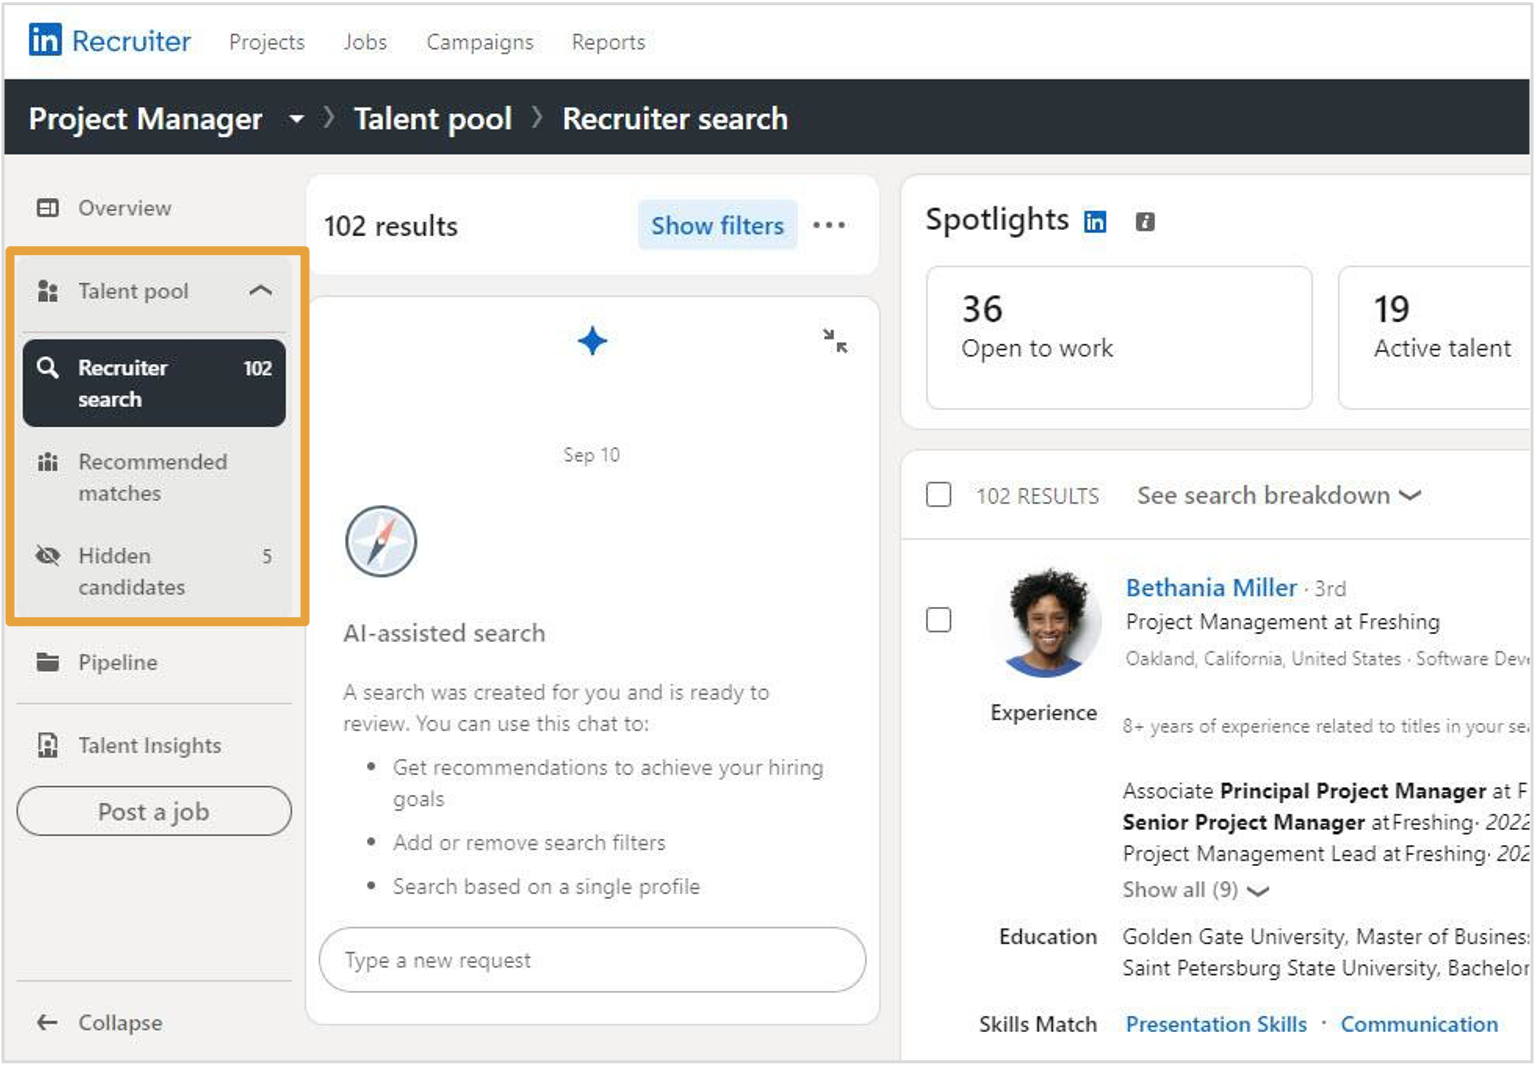Click the Recruiter search magnifier icon
1540x1067 pixels.
47,368
